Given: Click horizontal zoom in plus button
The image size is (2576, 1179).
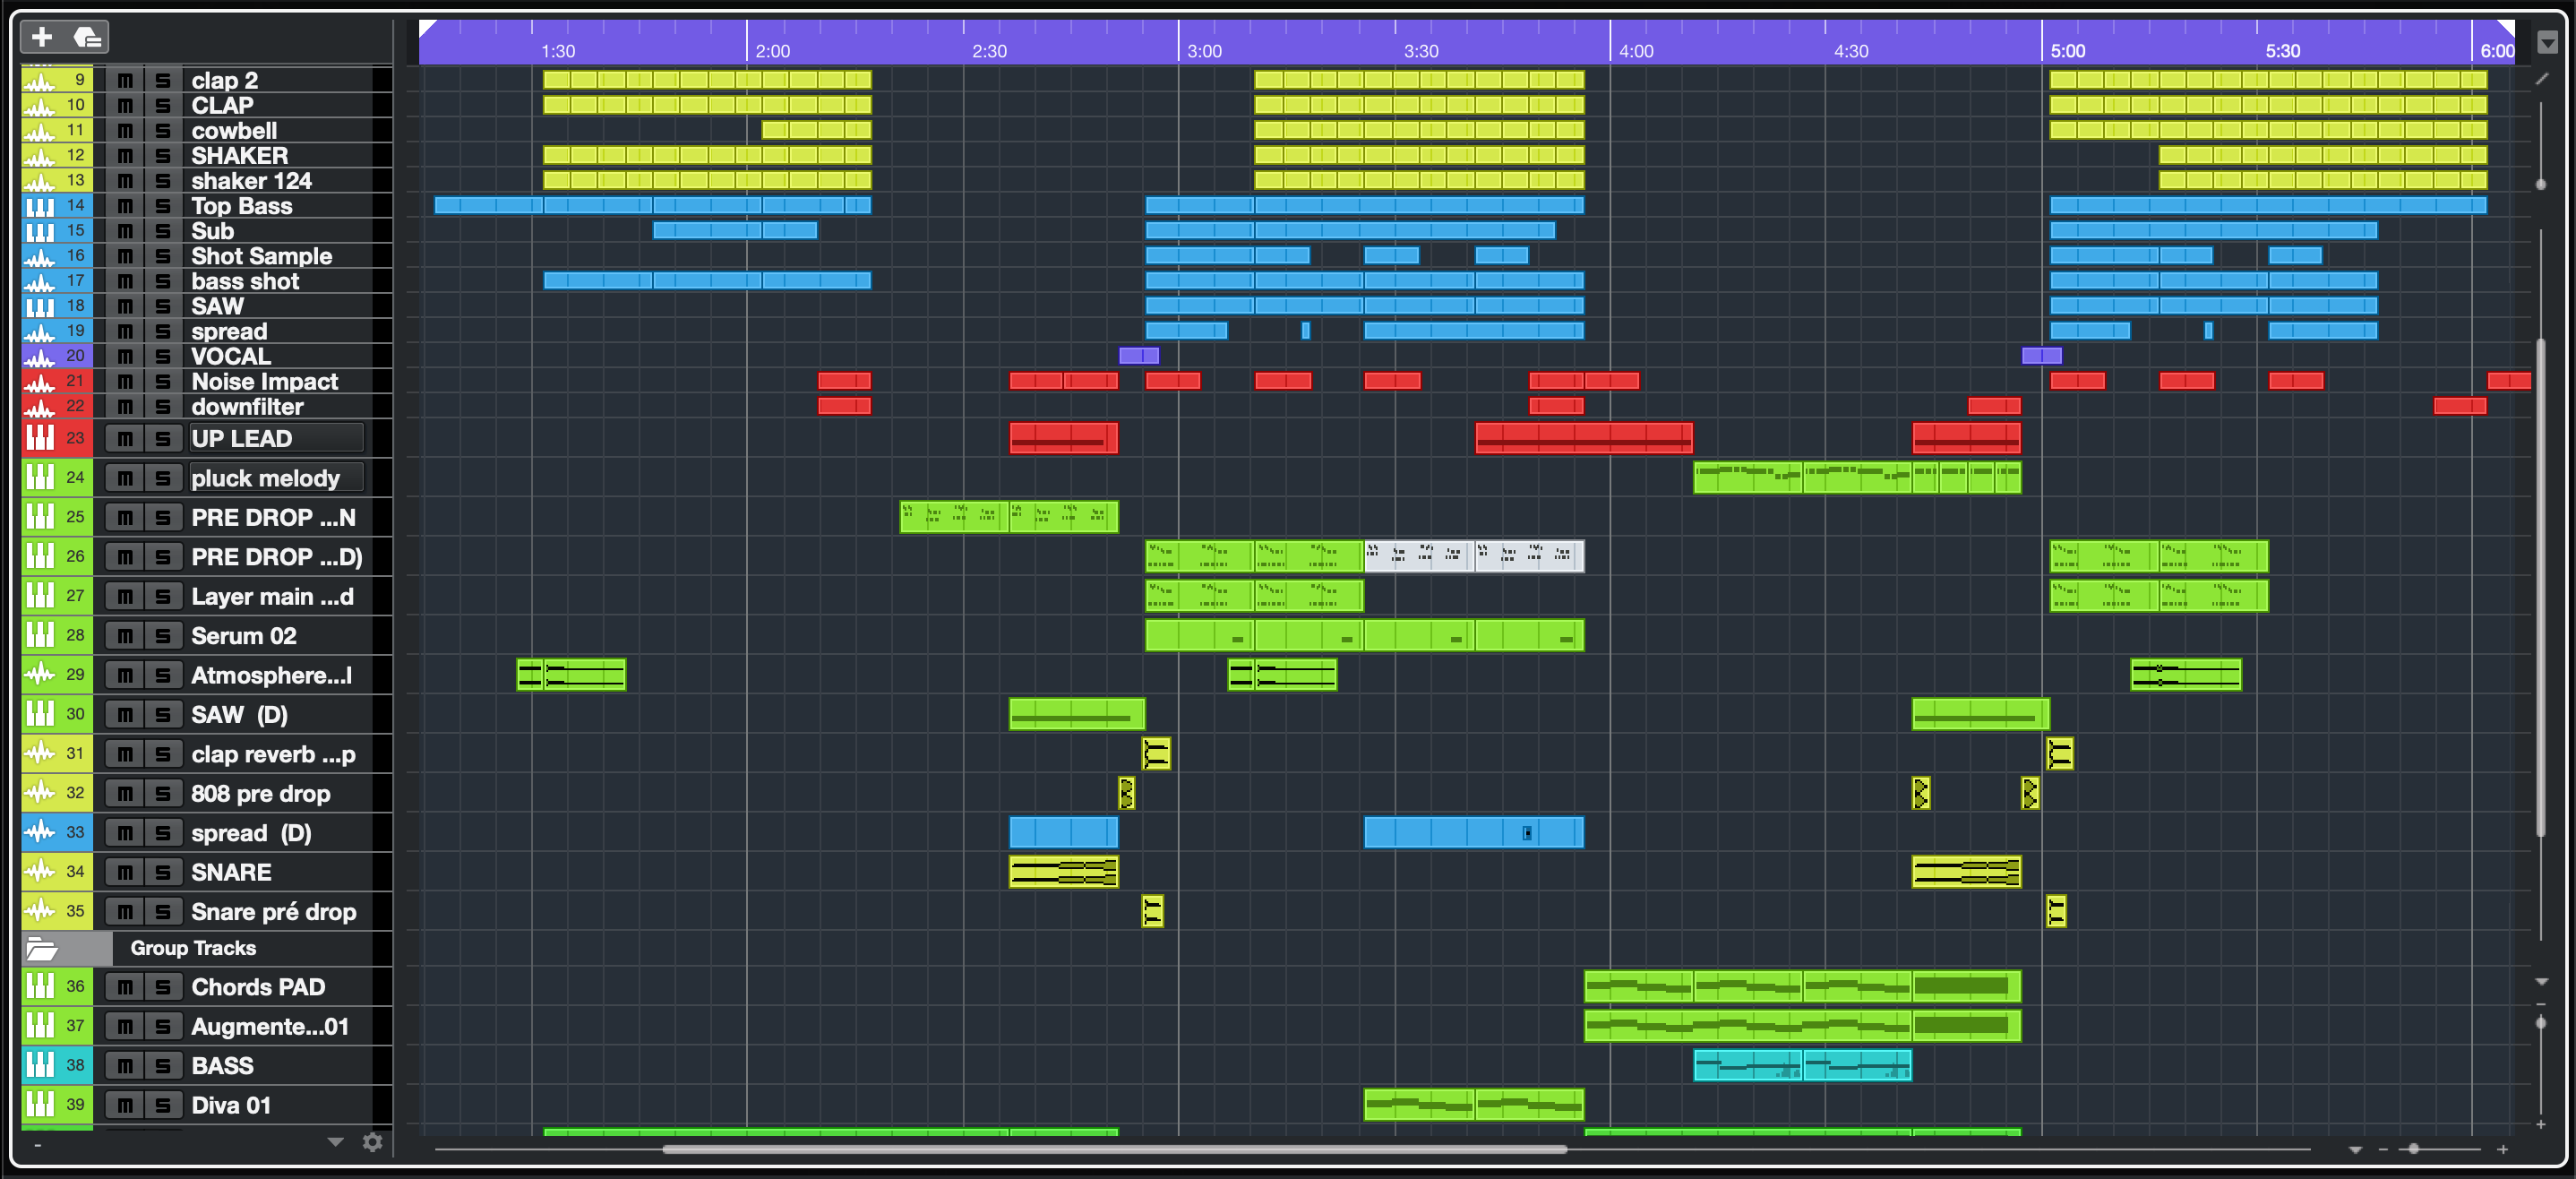Looking at the screenshot, I should (x=2502, y=1150).
